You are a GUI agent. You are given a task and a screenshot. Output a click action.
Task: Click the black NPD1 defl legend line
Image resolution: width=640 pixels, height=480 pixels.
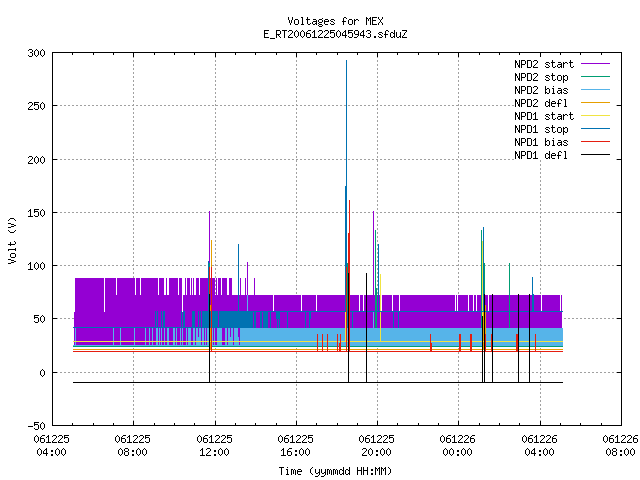click(x=595, y=155)
